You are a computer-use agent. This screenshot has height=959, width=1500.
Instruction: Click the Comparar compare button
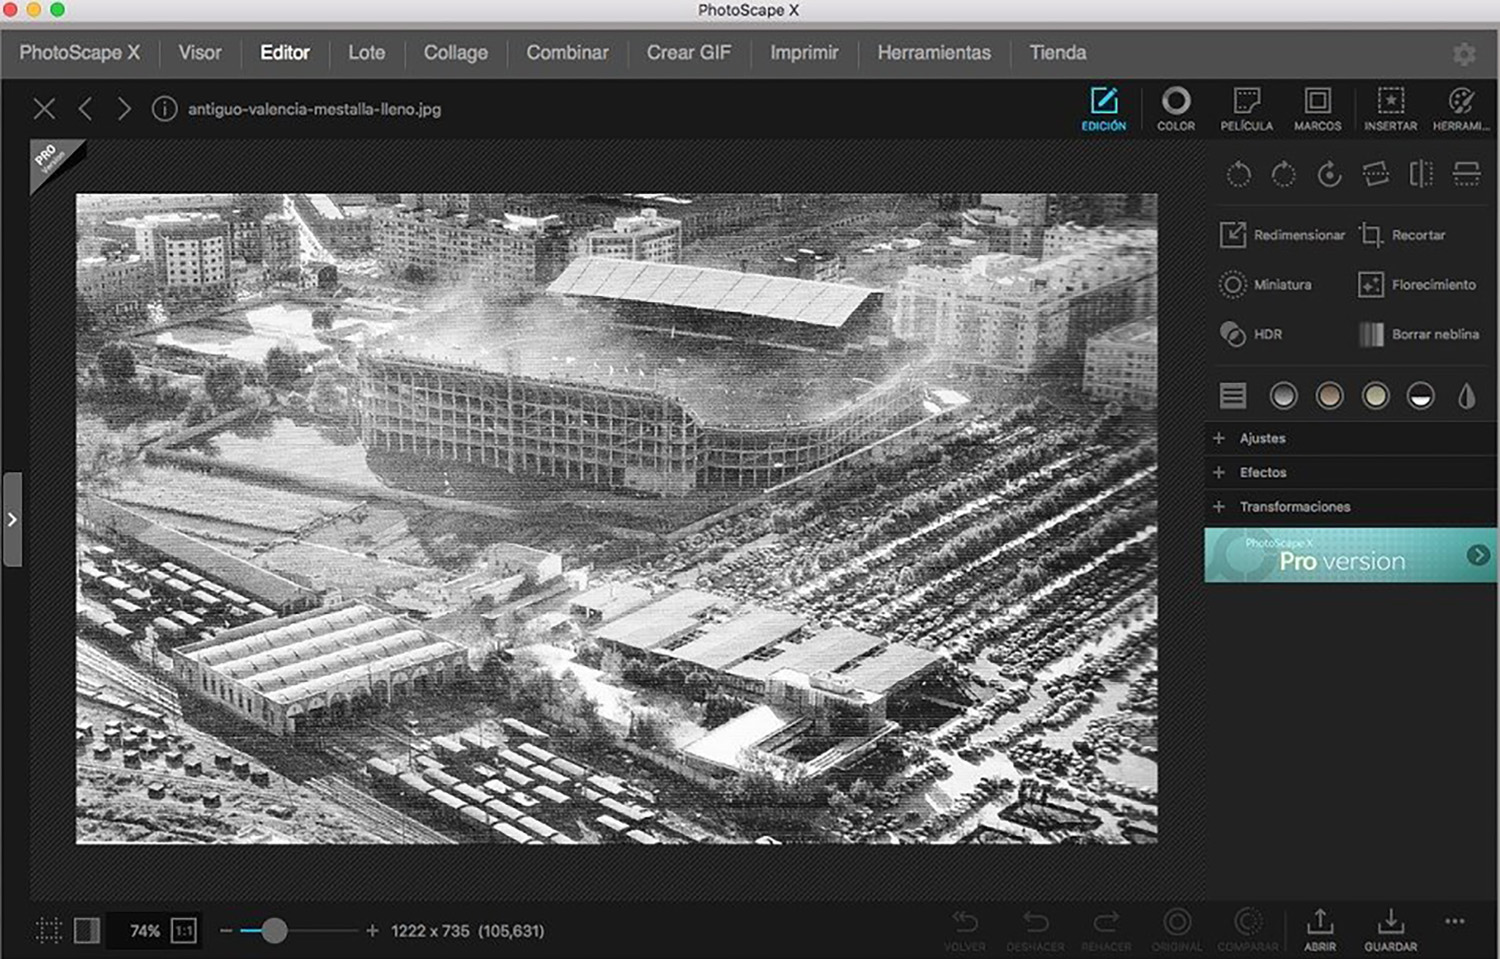coord(1248,930)
